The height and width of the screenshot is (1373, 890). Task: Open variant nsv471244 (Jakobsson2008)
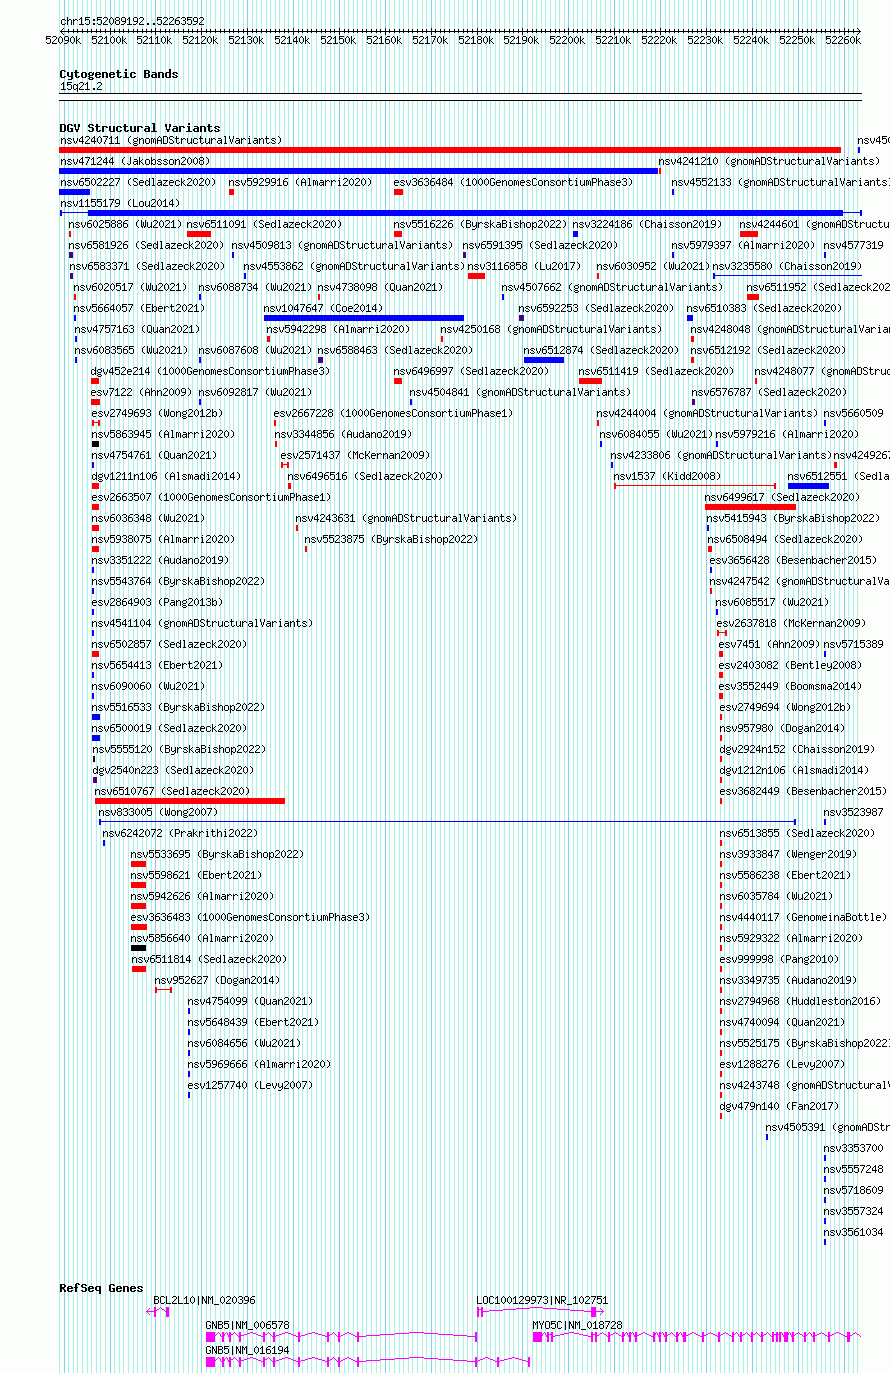(x=135, y=161)
